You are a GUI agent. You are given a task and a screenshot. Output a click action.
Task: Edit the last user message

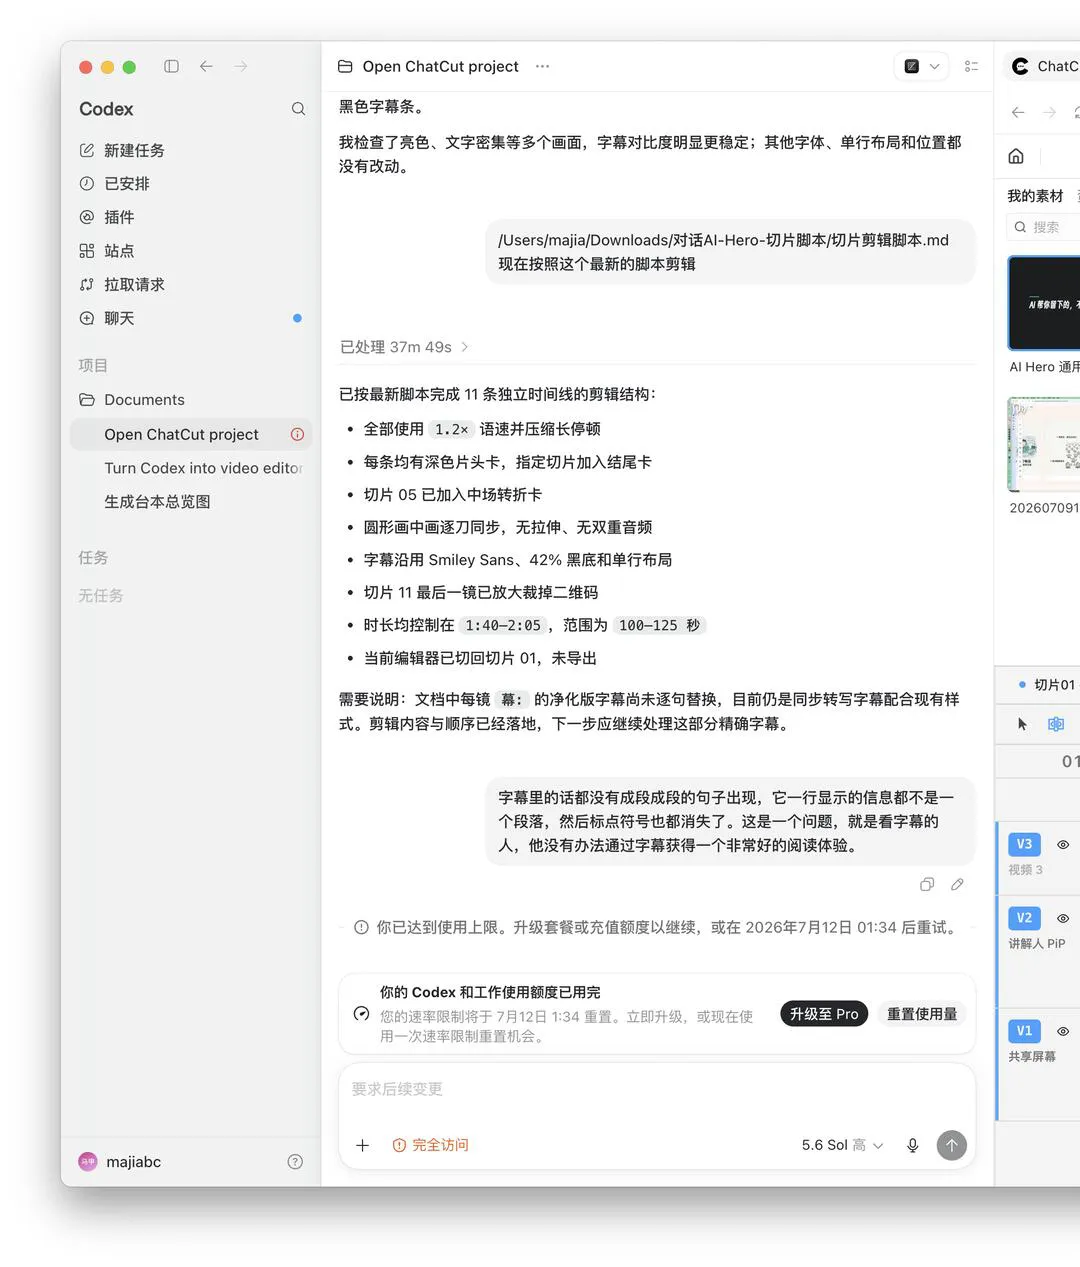click(957, 884)
